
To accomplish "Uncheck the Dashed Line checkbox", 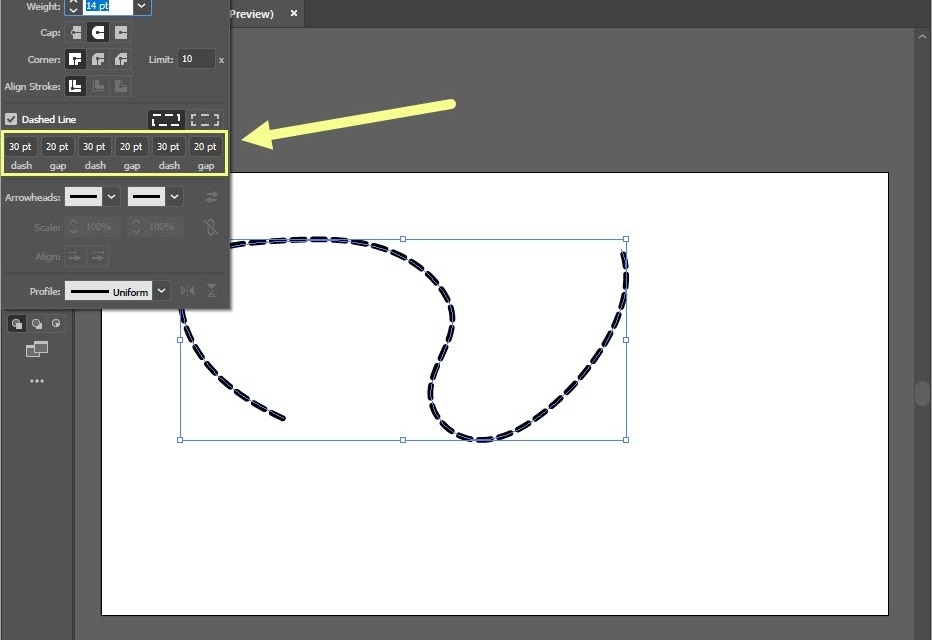I will click(x=11, y=119).
